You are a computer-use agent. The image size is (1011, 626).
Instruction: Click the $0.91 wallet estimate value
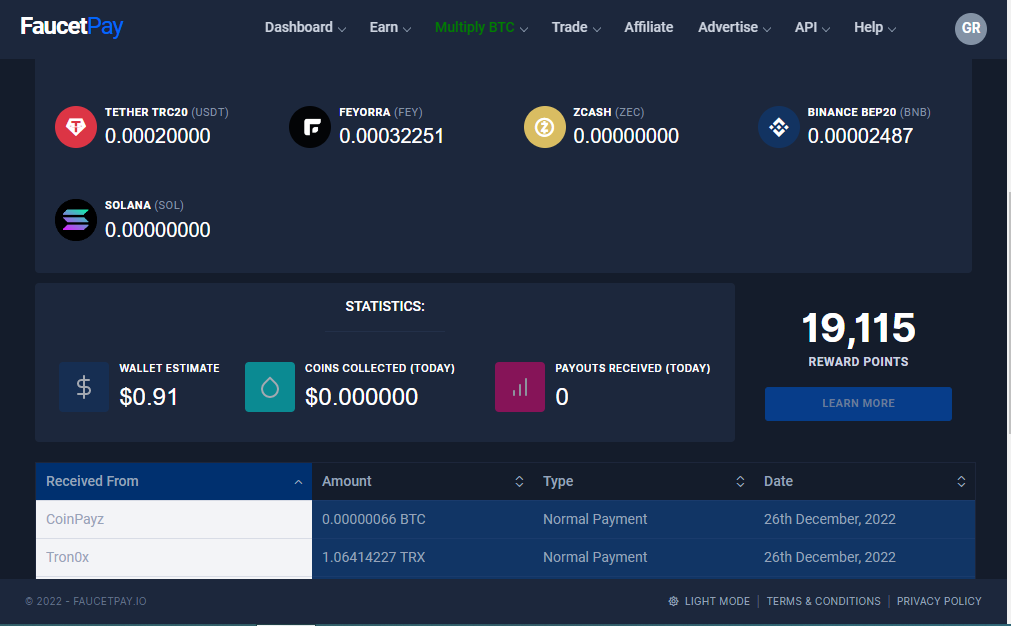(148, 397)
